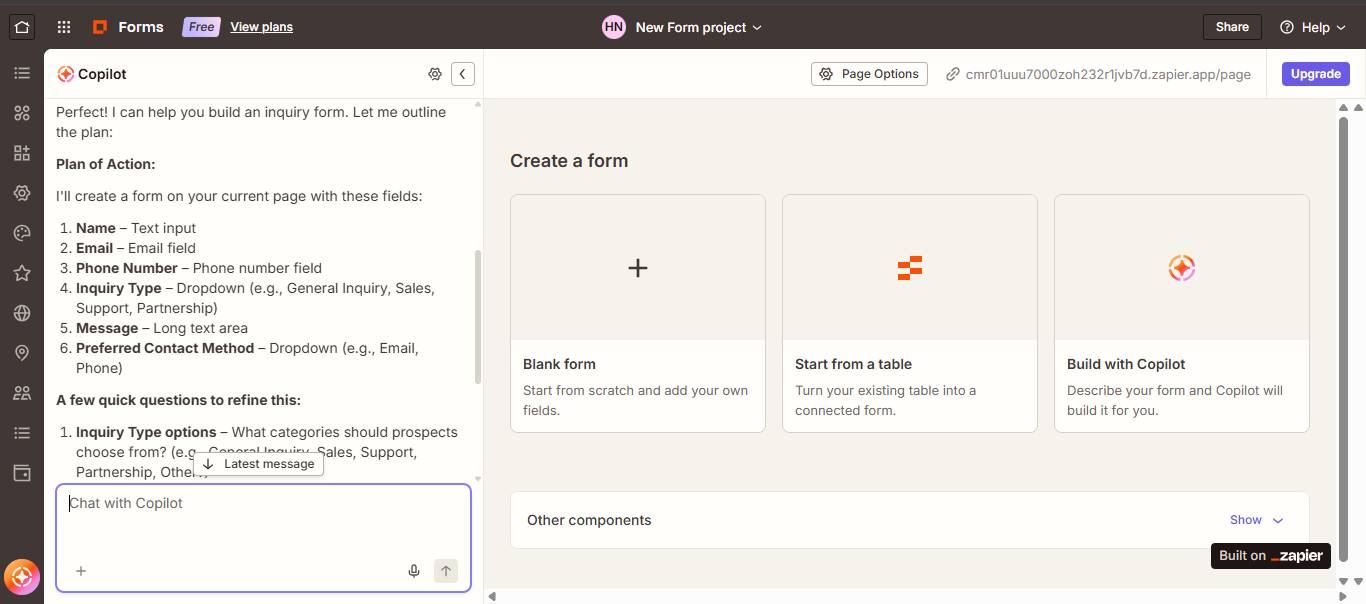The height and width of the screenshot is (604, 1366).
Task: Click the location pin icon in sidebar
Action: coord(22,353)
